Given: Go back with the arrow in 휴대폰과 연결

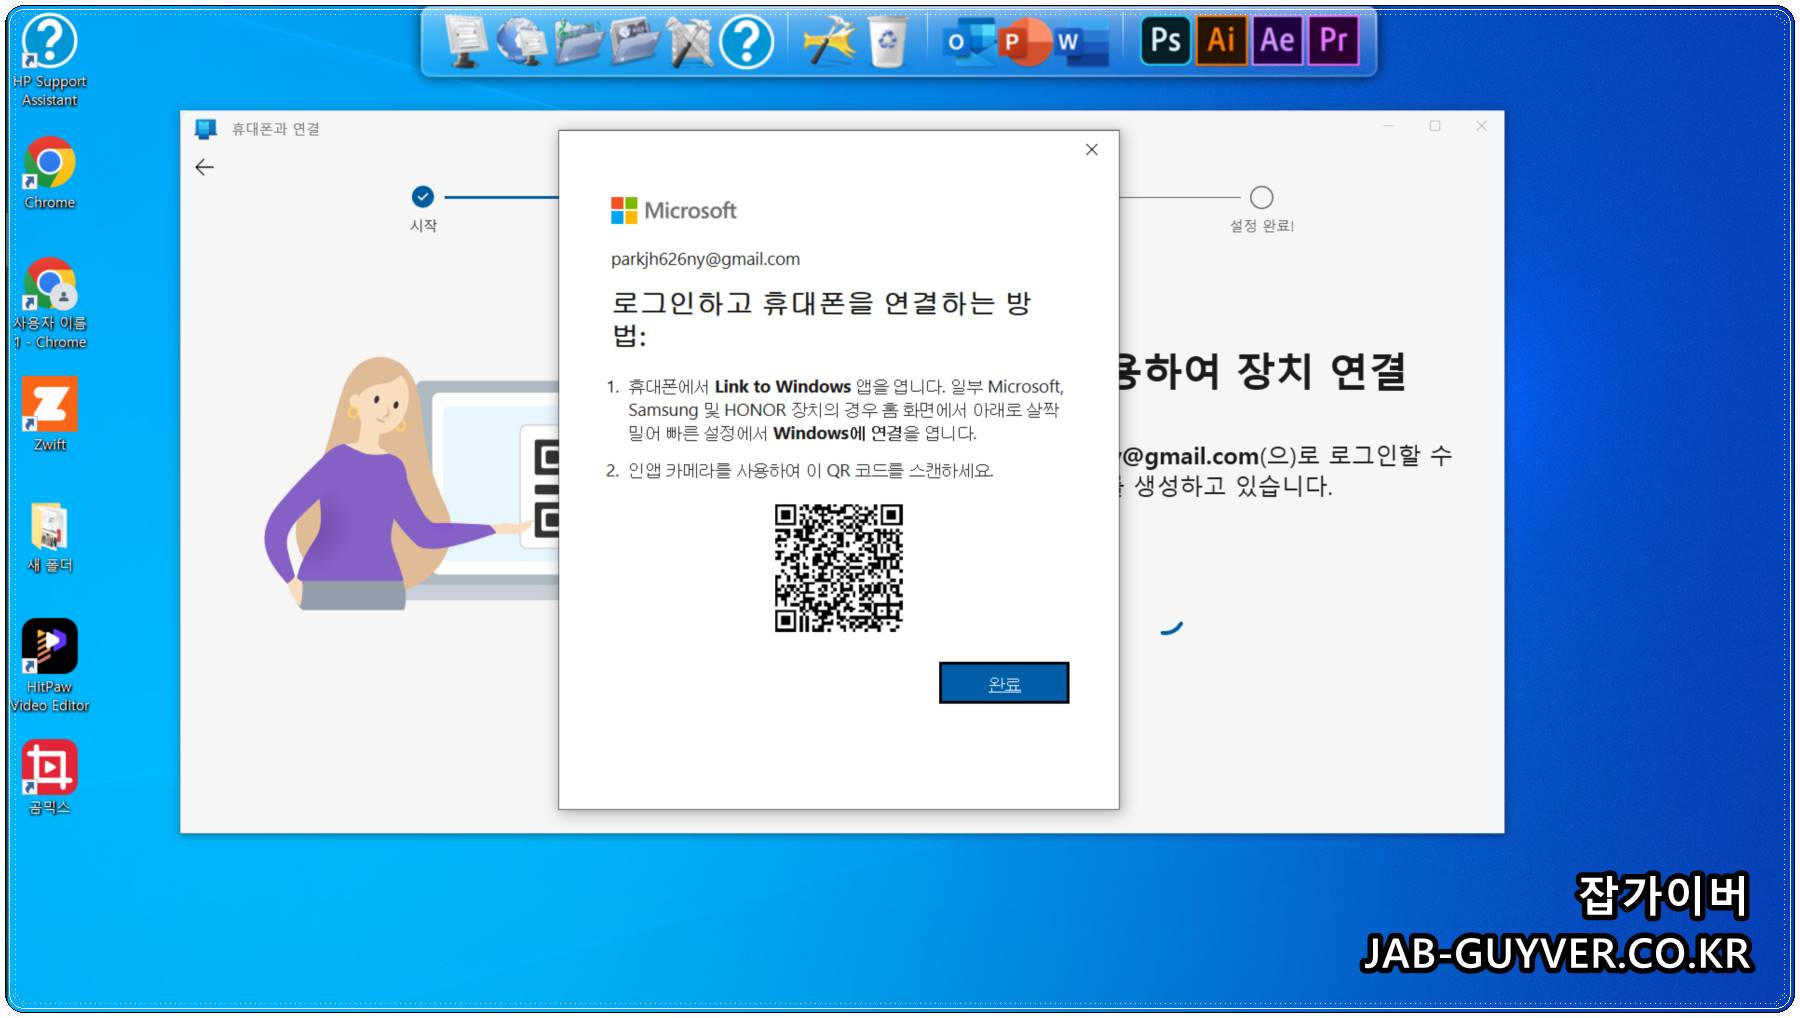Looking at the screenshot, I should (x=205, y=167).
